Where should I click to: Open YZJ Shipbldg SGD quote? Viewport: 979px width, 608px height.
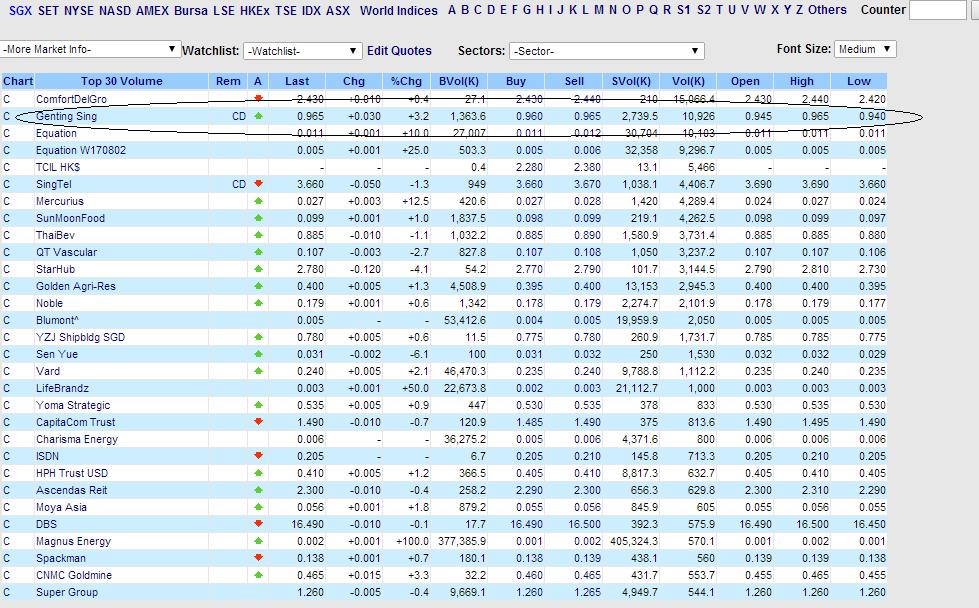pos(81,337)
